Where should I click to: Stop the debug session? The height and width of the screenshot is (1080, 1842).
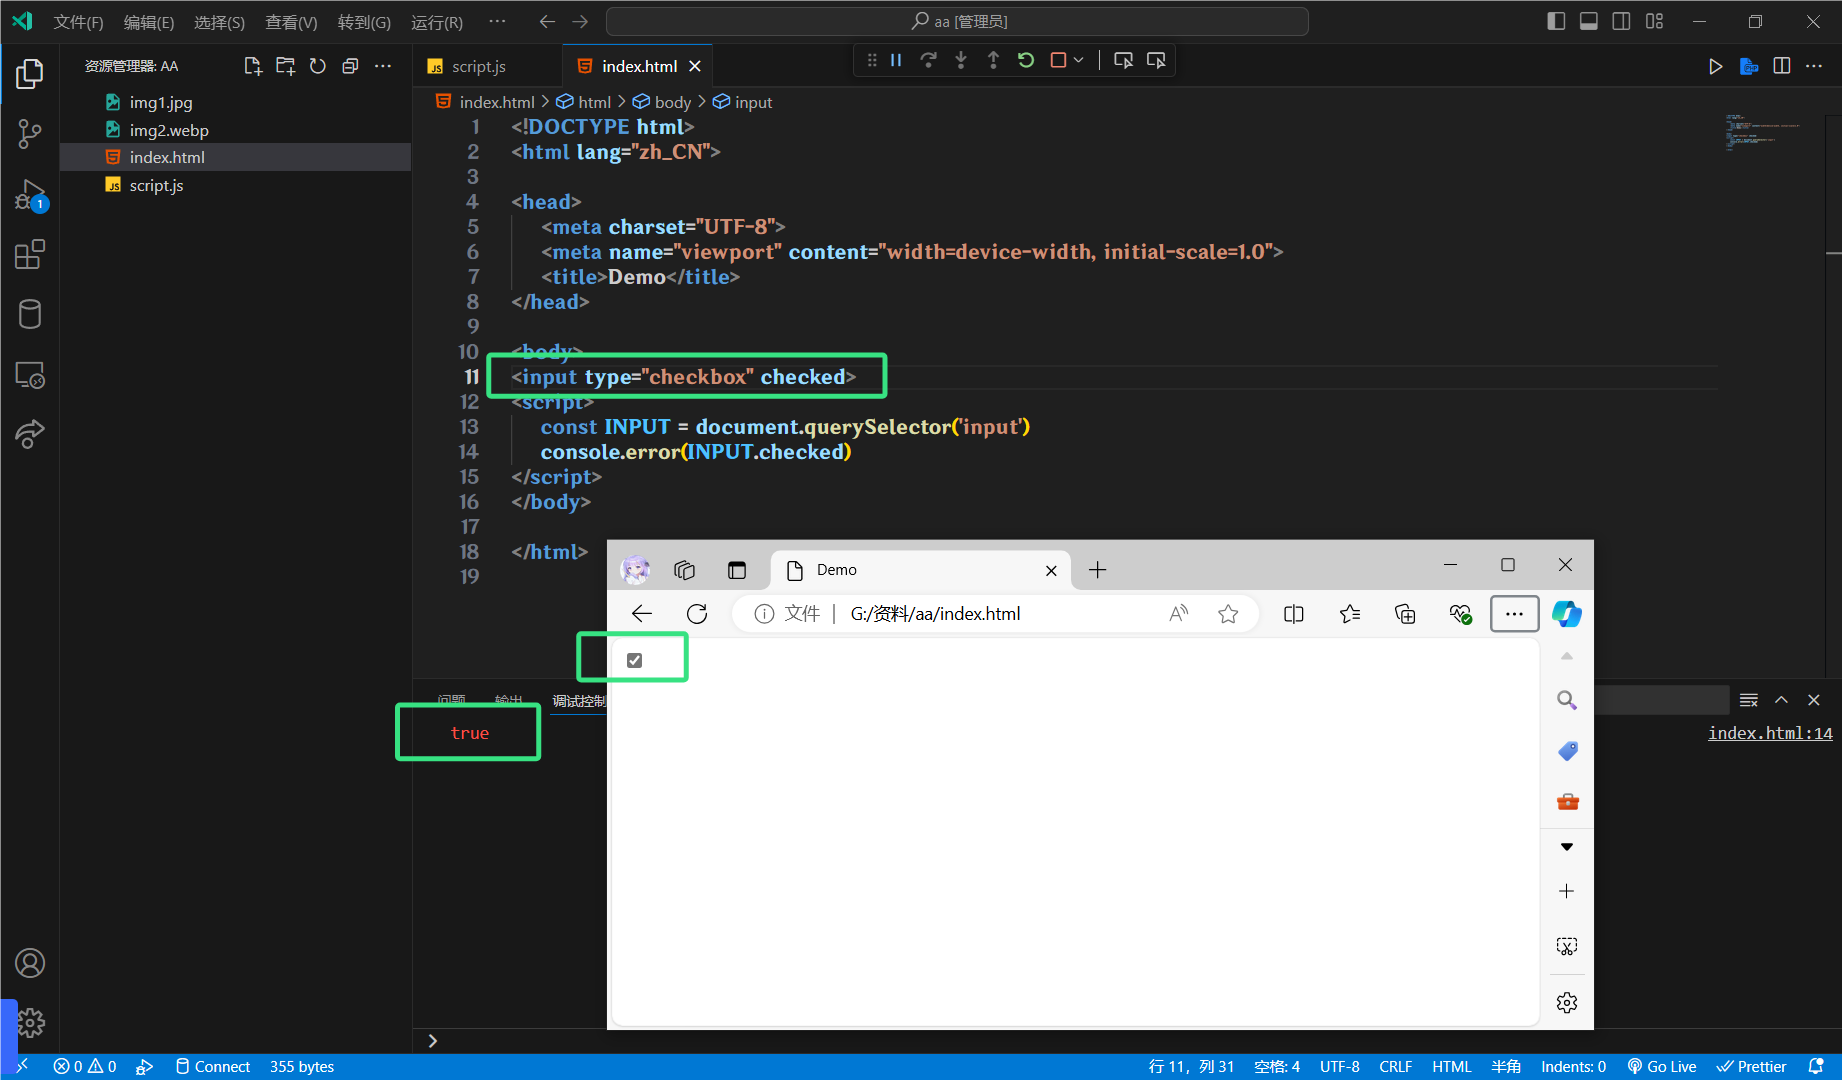coord(1058,60)
